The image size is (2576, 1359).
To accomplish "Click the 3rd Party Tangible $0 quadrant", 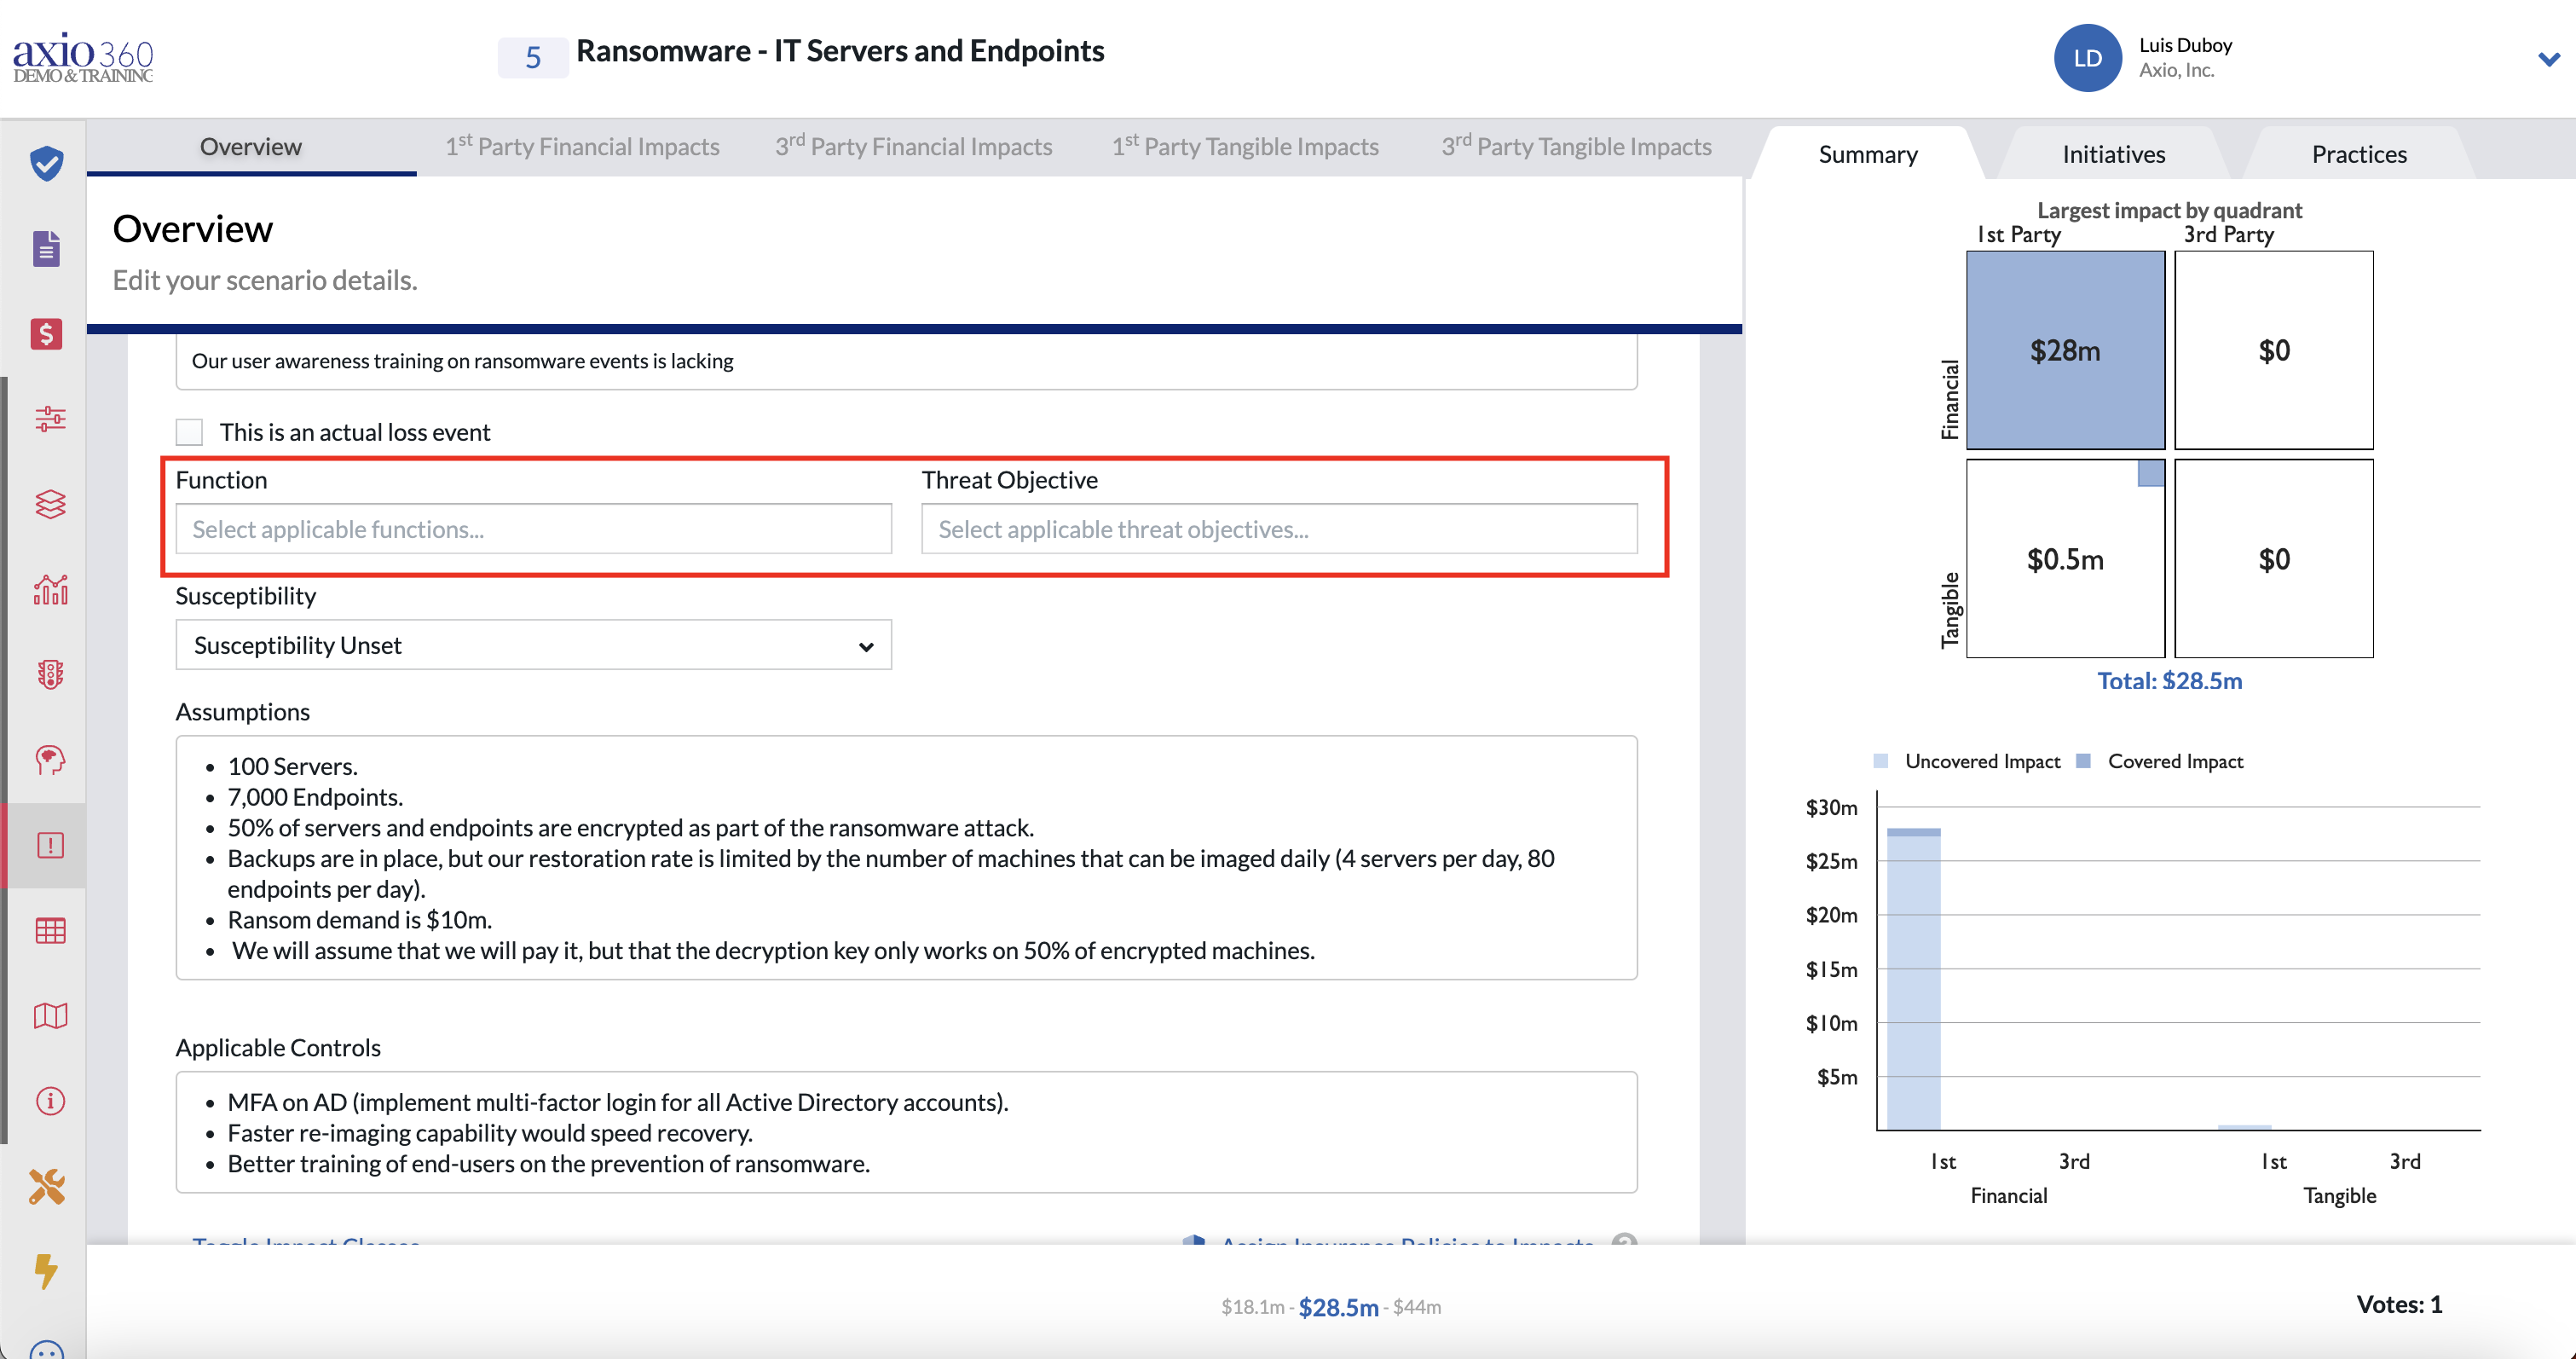I will (x=2273, y=558).
